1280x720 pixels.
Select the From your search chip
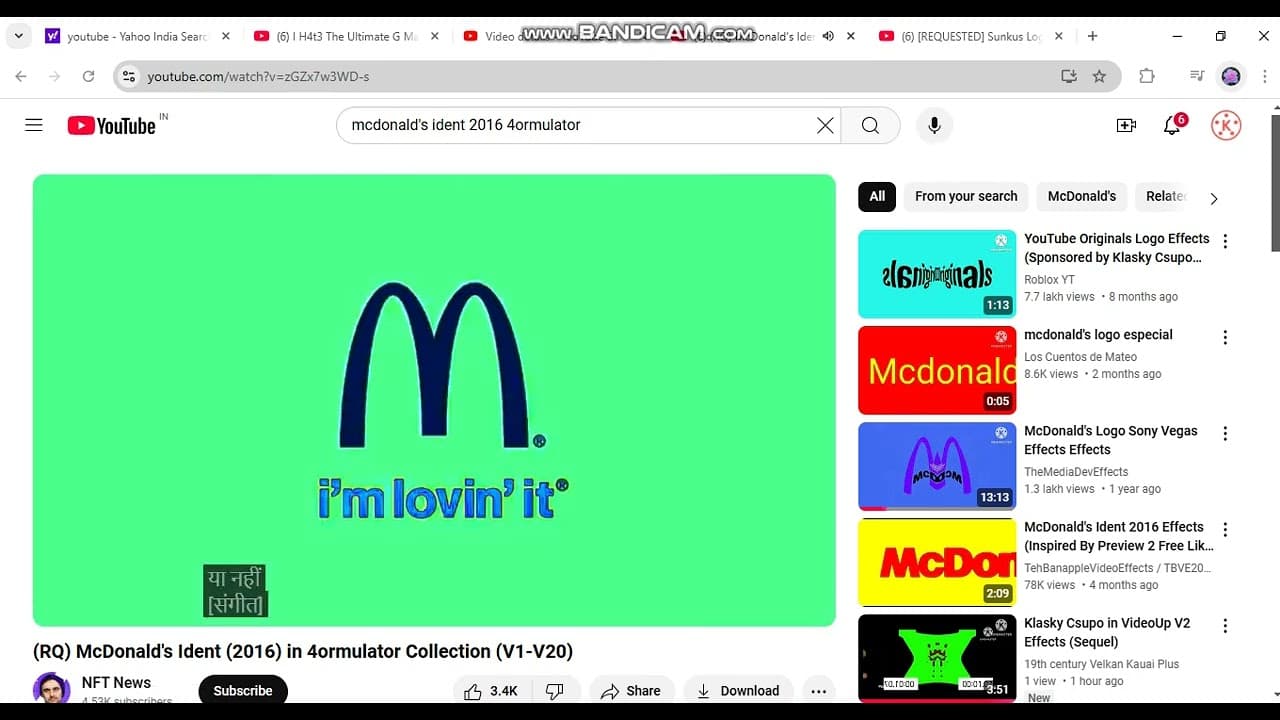[966, 196]
